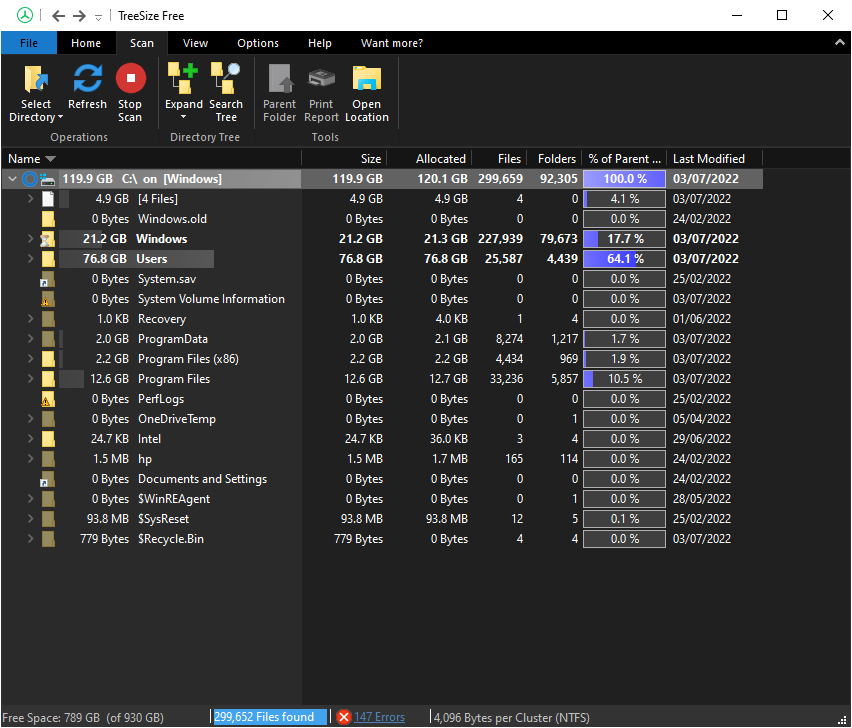Open Location in Explorer

(367, 92)
